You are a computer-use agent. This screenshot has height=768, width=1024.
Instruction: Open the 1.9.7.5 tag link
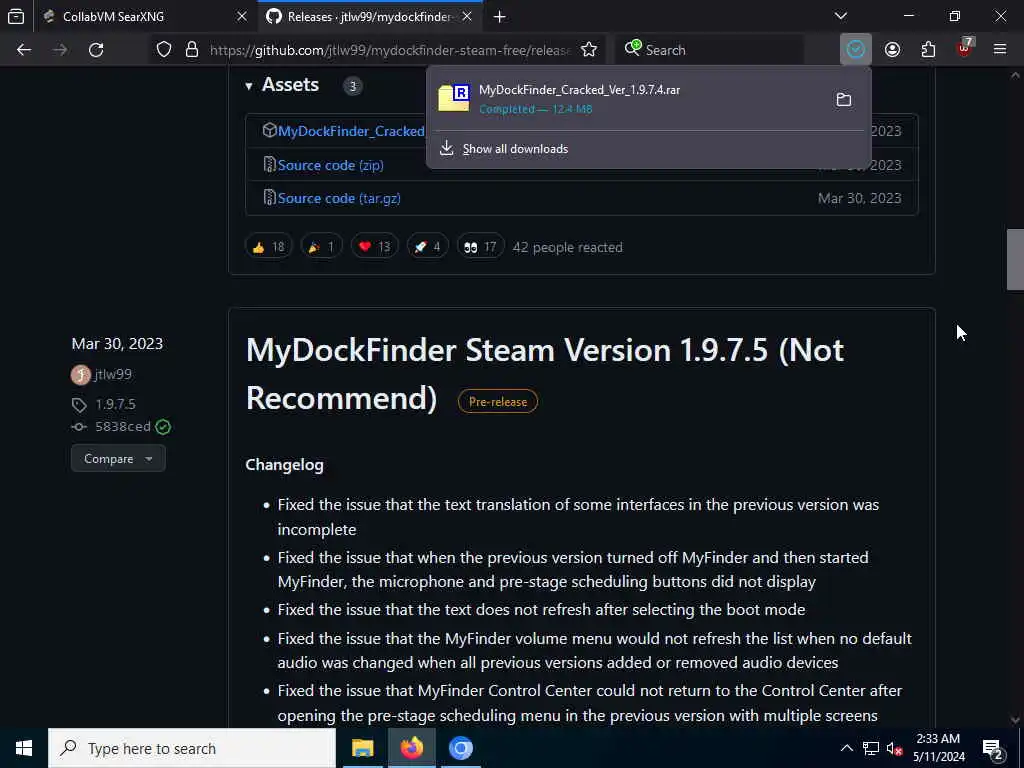(116, 404)
